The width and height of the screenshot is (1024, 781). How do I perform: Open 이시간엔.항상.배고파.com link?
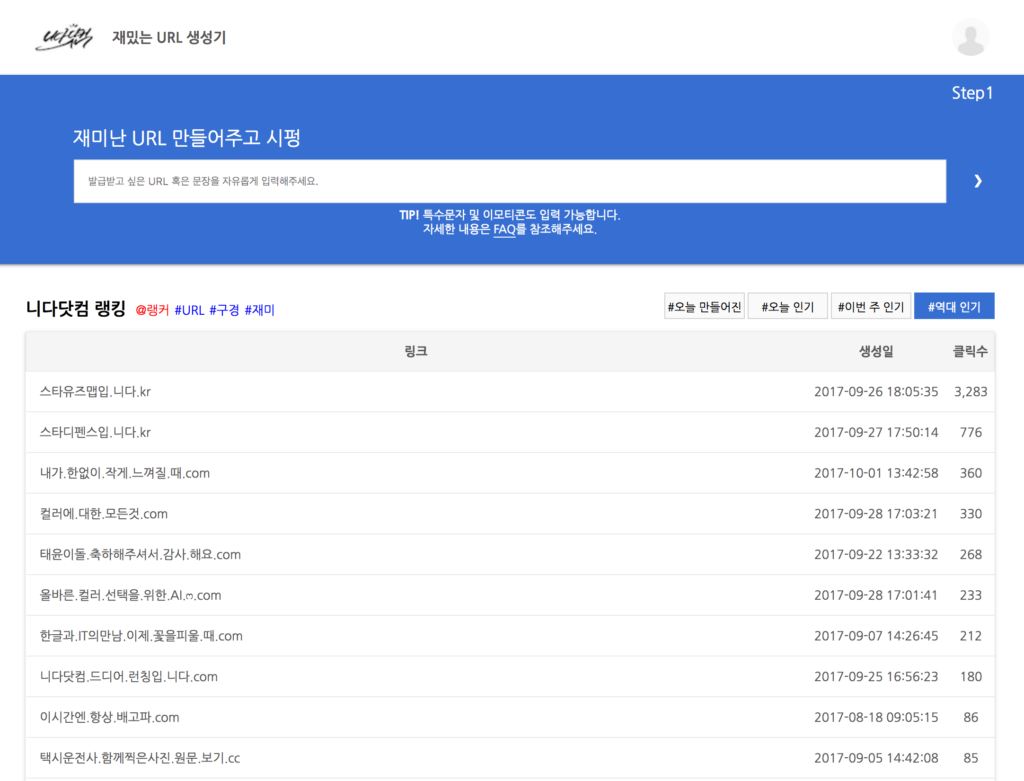coord(110,717)
